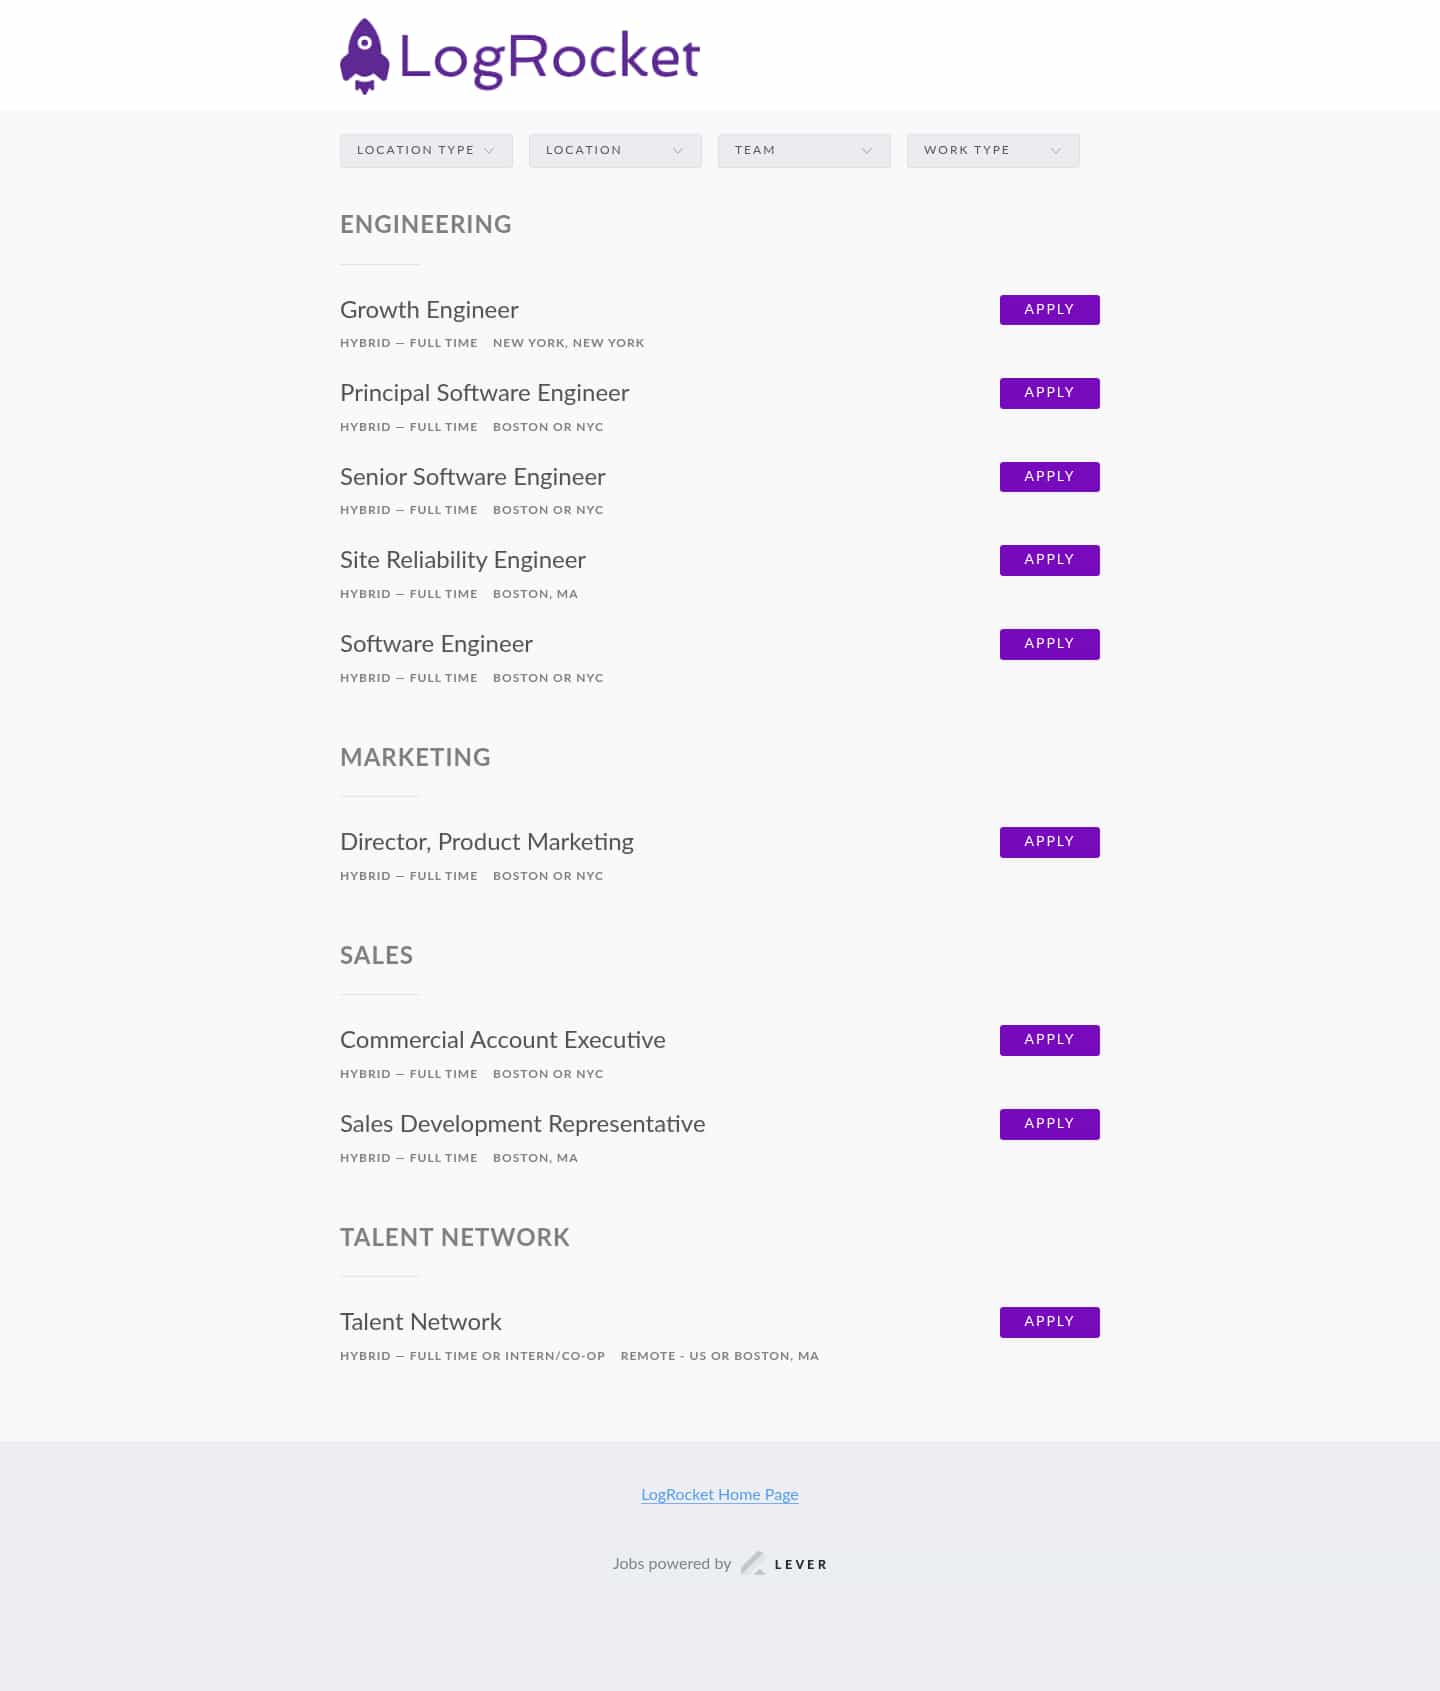The height and width of the screenshot is (1691, 1440).
Task: Visit the LogRocket Home Page link
Action: coord(719,1495)
